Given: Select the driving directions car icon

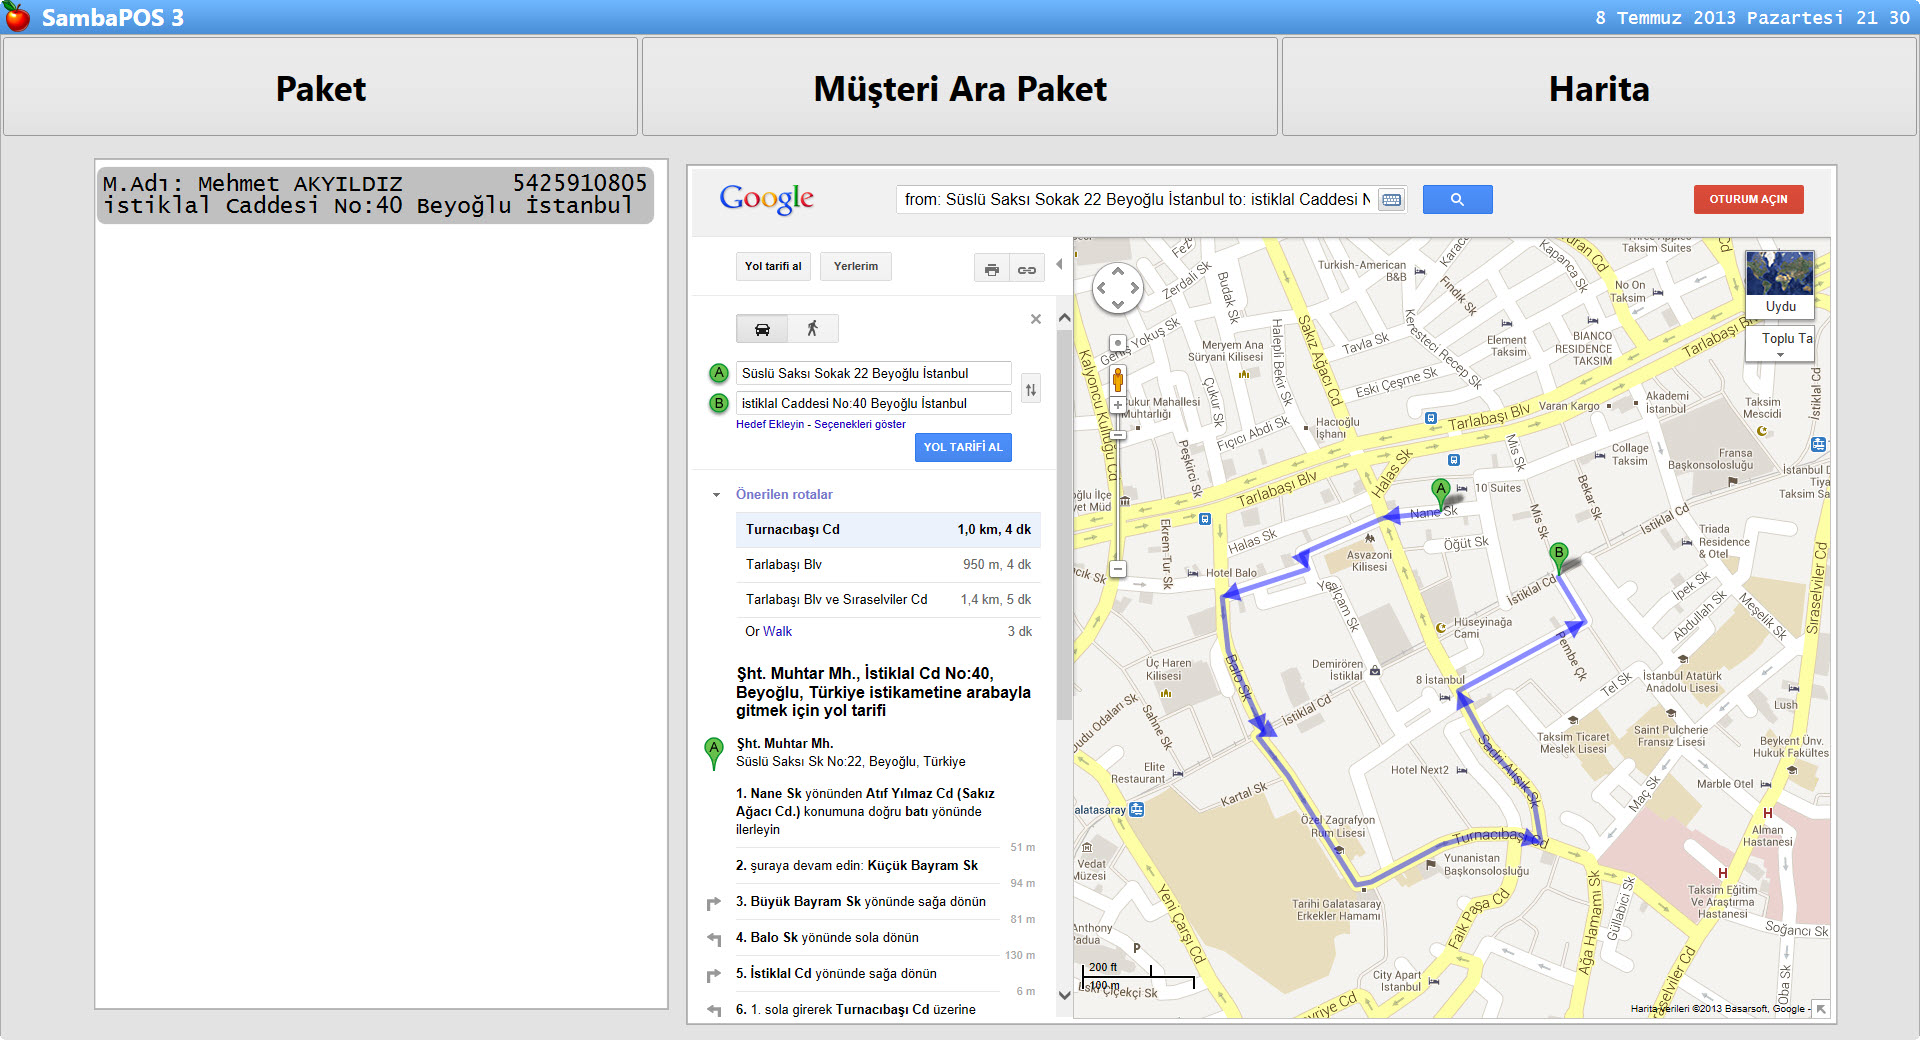Looking at the screenshot, I should coord(761,328).
